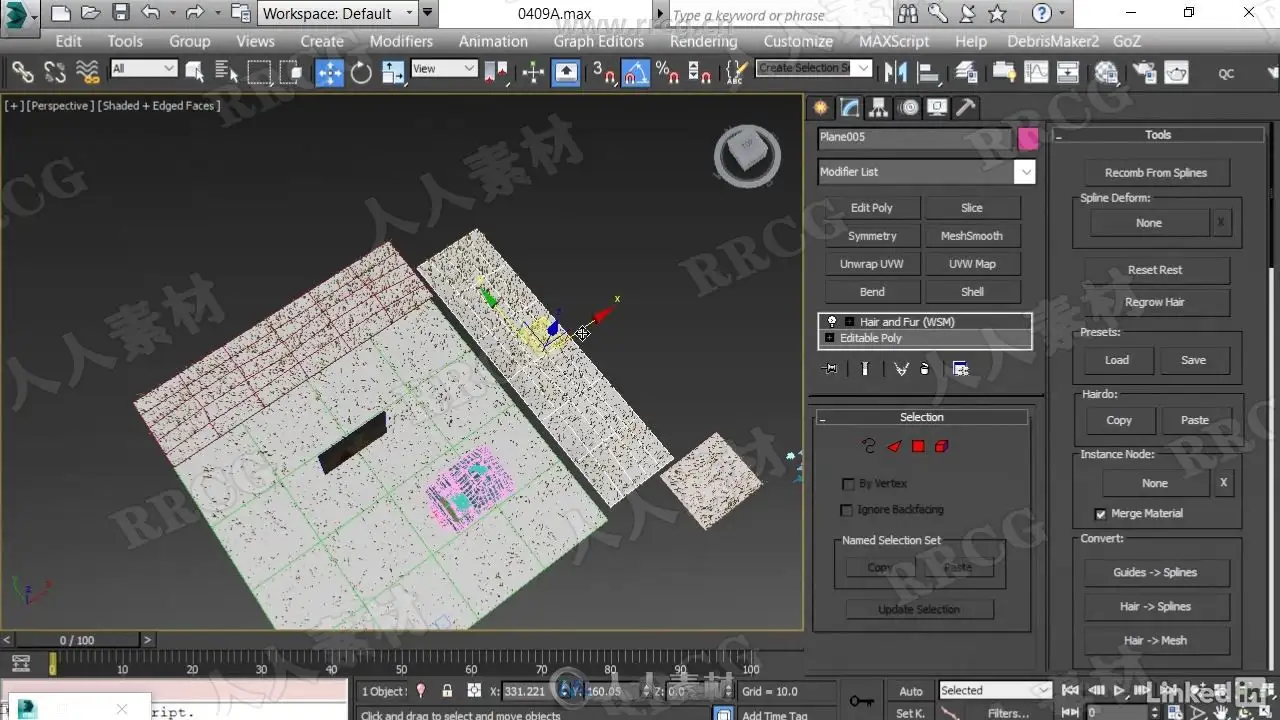Viewport: 1280px width, 720px height.
Task: Click the Render teapot icon
Action: click(x=1176, y=72)
